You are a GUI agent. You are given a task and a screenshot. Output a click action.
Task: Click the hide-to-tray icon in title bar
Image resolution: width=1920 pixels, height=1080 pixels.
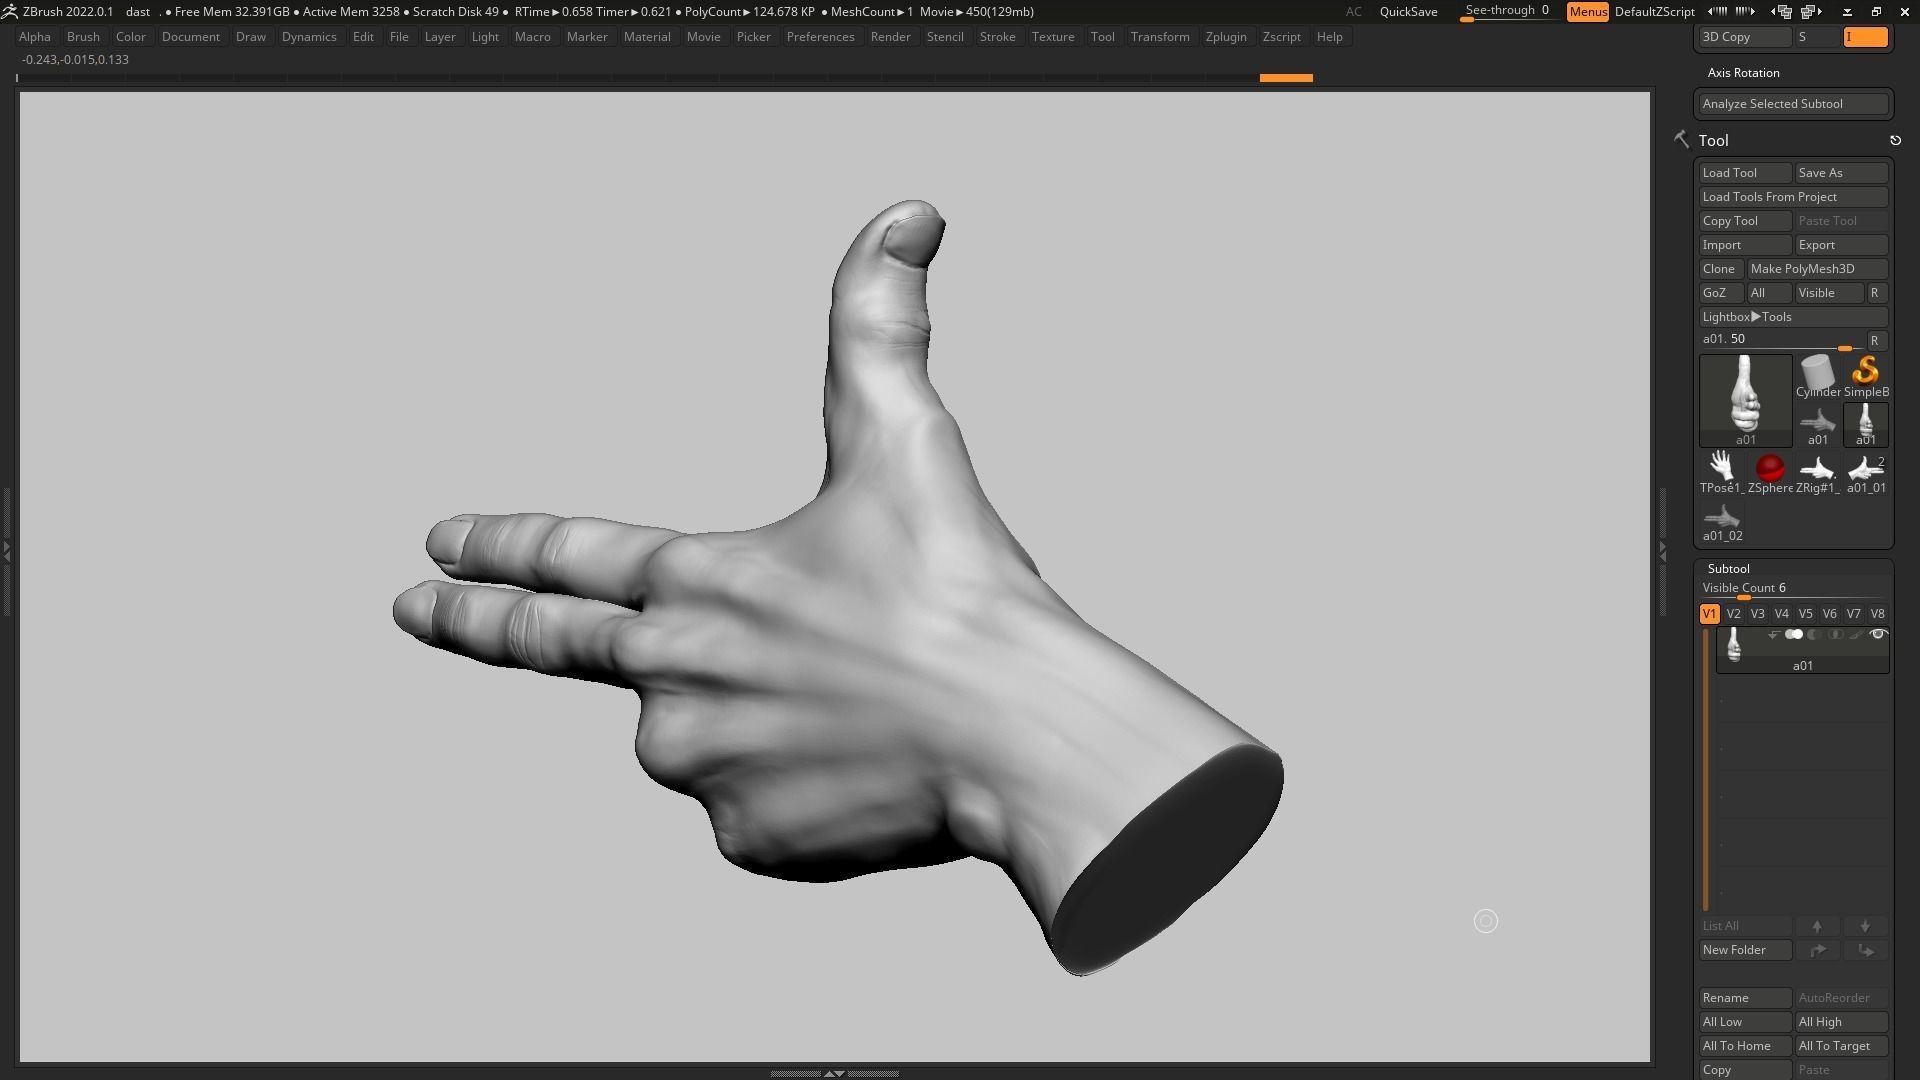[x=1847, y=12]
